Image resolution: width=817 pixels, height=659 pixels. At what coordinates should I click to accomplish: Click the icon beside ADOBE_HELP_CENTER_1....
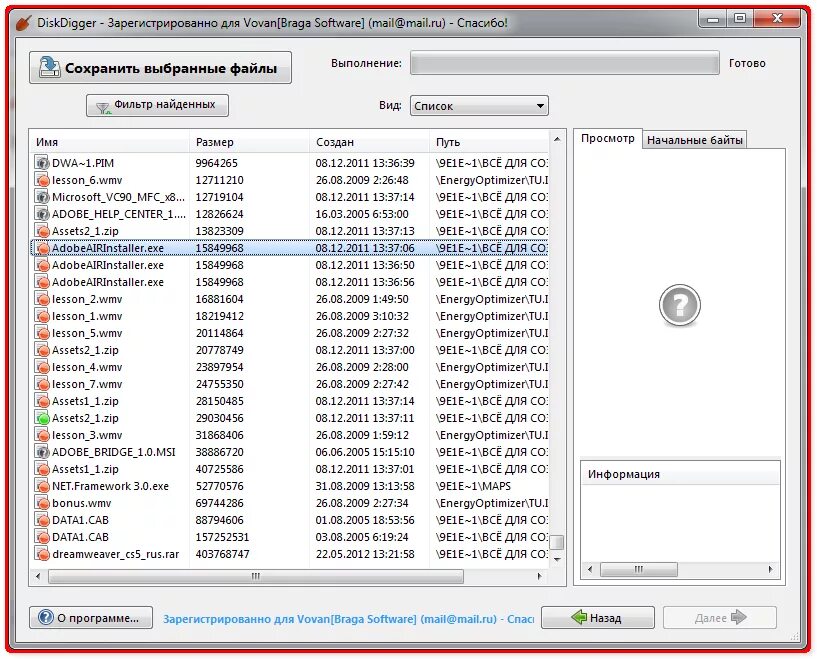[42, 214]
